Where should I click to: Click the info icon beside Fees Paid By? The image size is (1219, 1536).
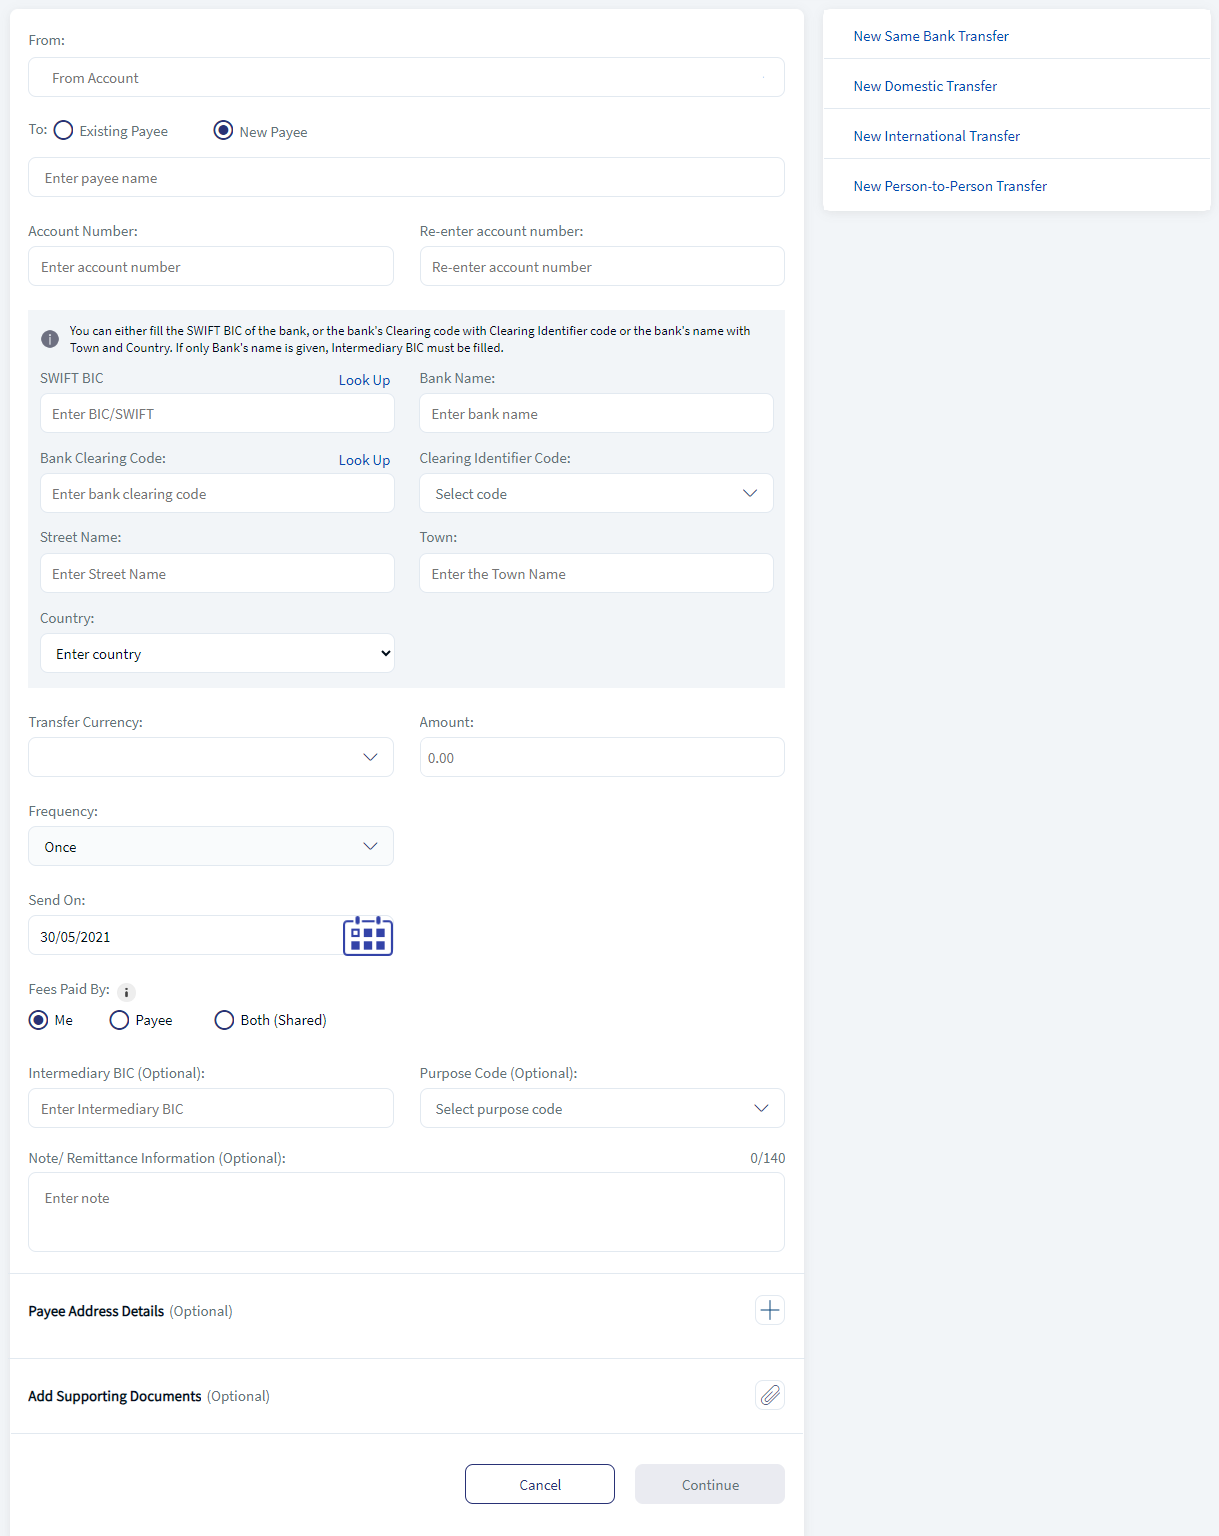tap(126, 992)
